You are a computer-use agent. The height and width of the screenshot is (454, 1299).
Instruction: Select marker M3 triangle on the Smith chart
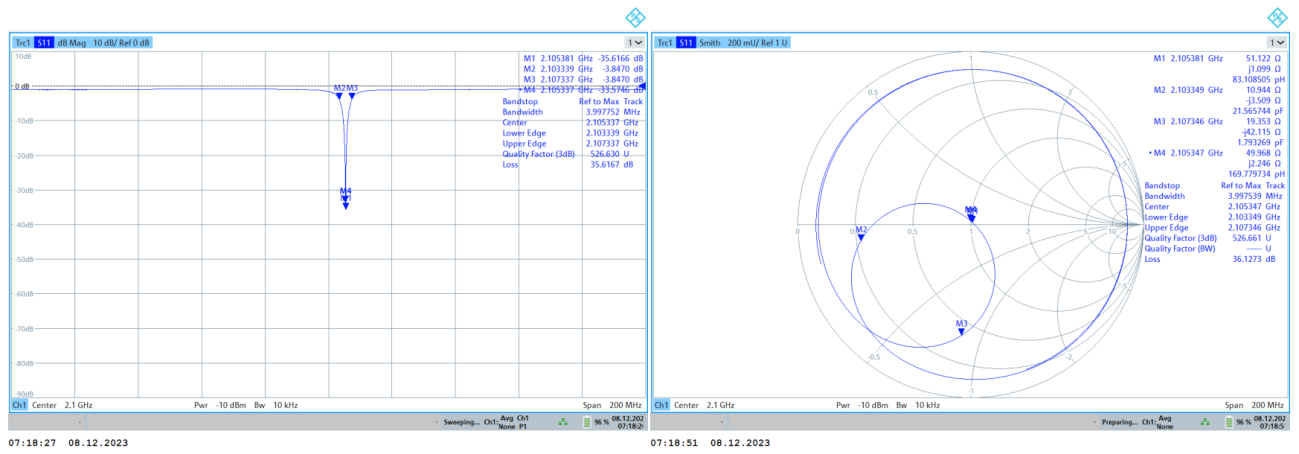(x=961, y=331)
